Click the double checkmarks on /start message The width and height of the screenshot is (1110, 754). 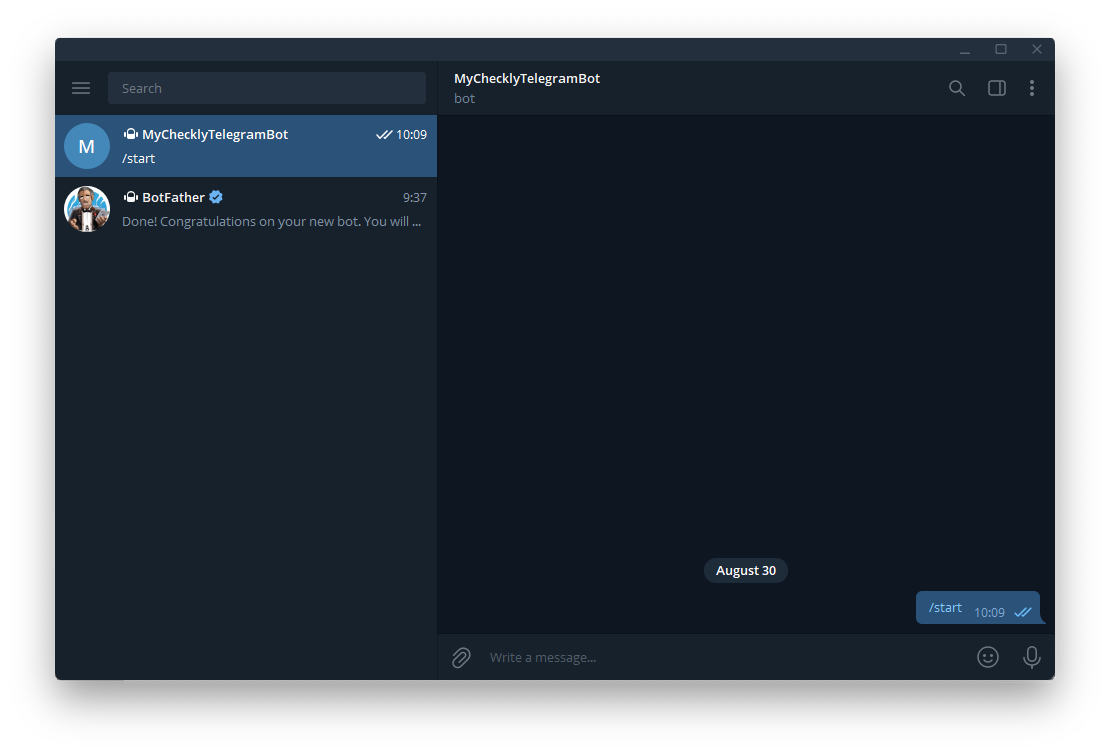click(x=1022, y=611)
